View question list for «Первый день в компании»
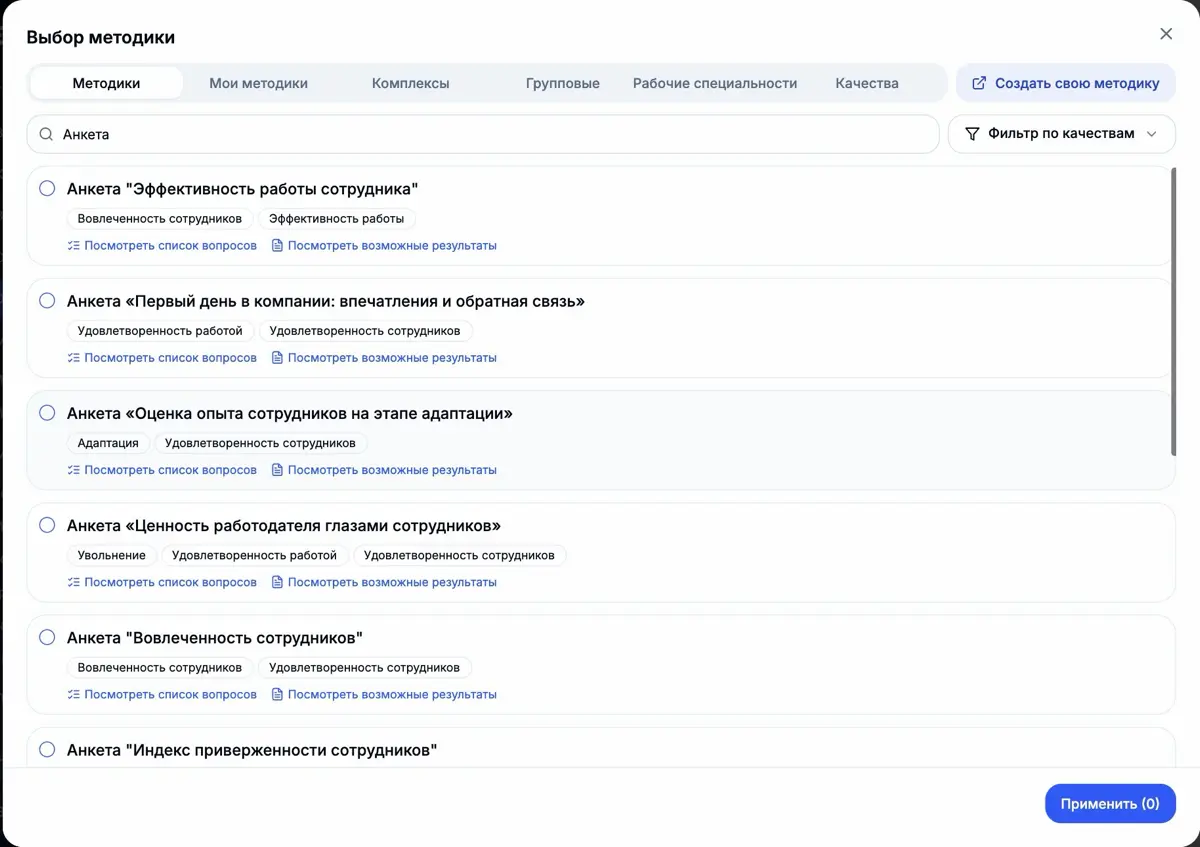This screenshot has height=847, width=1200. (162, 357)
